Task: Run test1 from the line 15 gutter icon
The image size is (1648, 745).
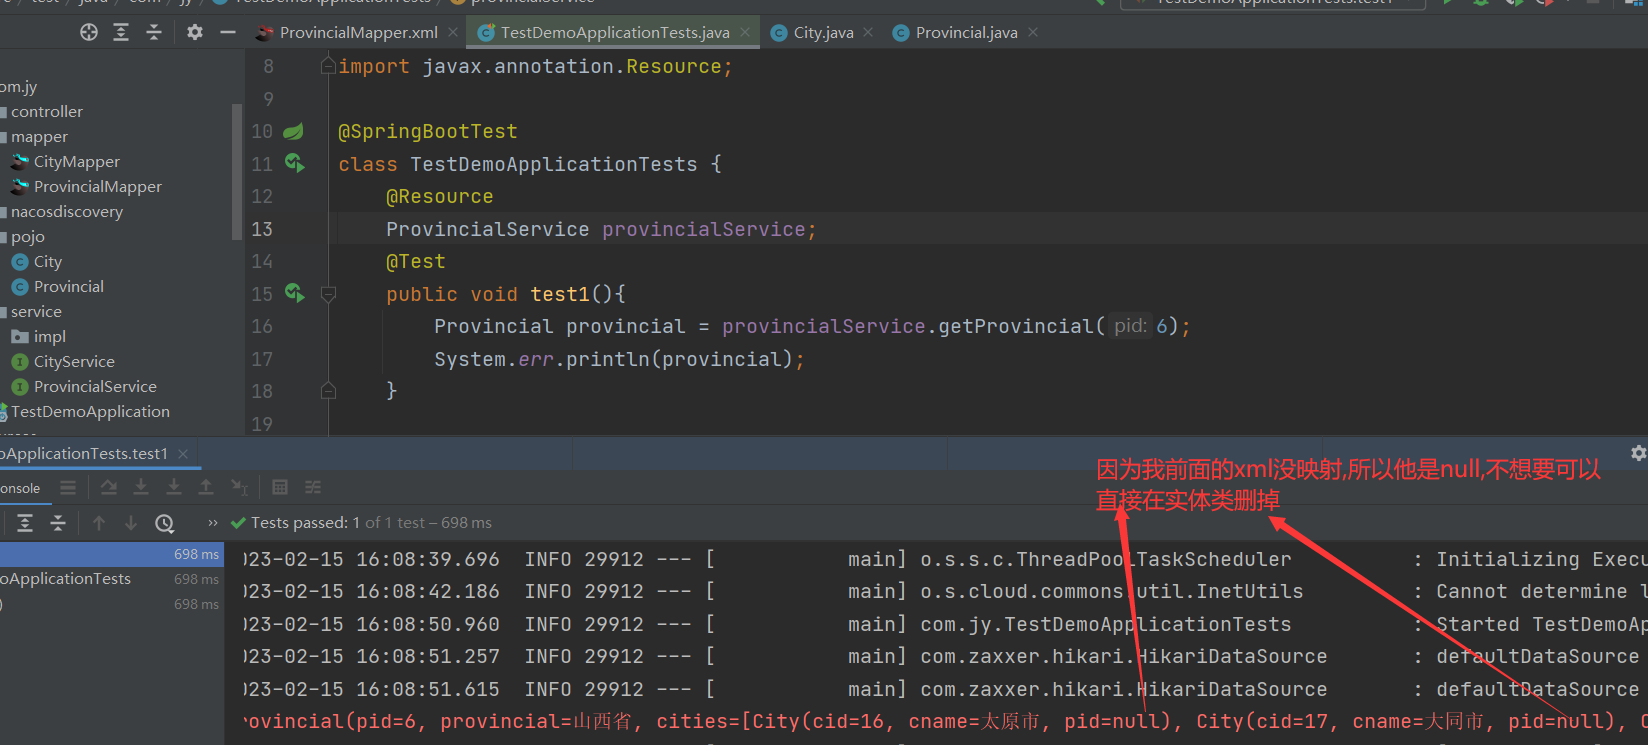Action: [294, 293]
